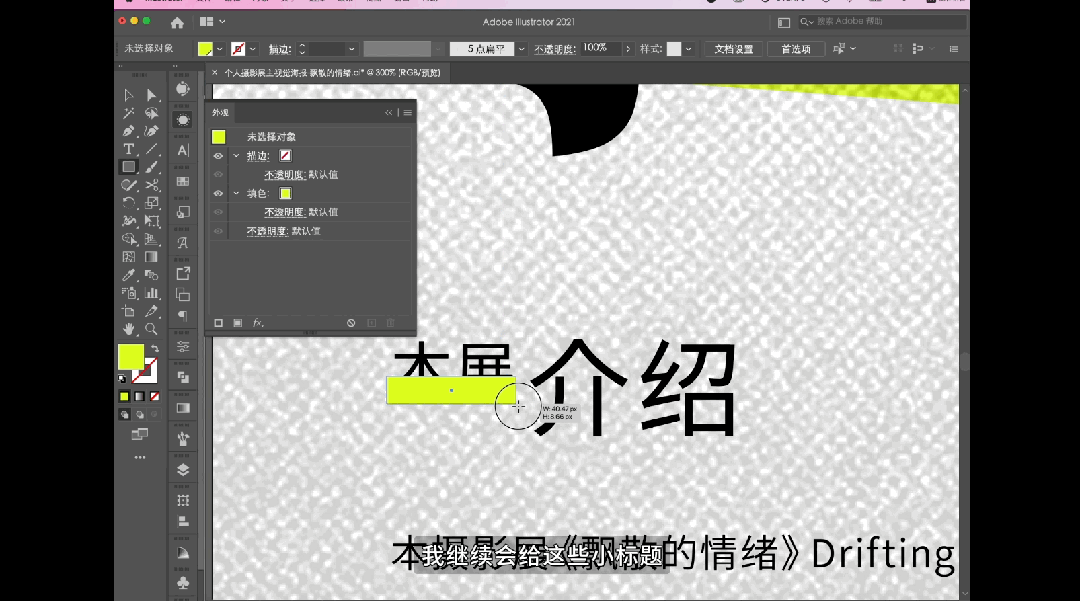Click the Document Setup button
This screenshot has height=601, width=1080.
pyautogui.click(x=734, y=49)
